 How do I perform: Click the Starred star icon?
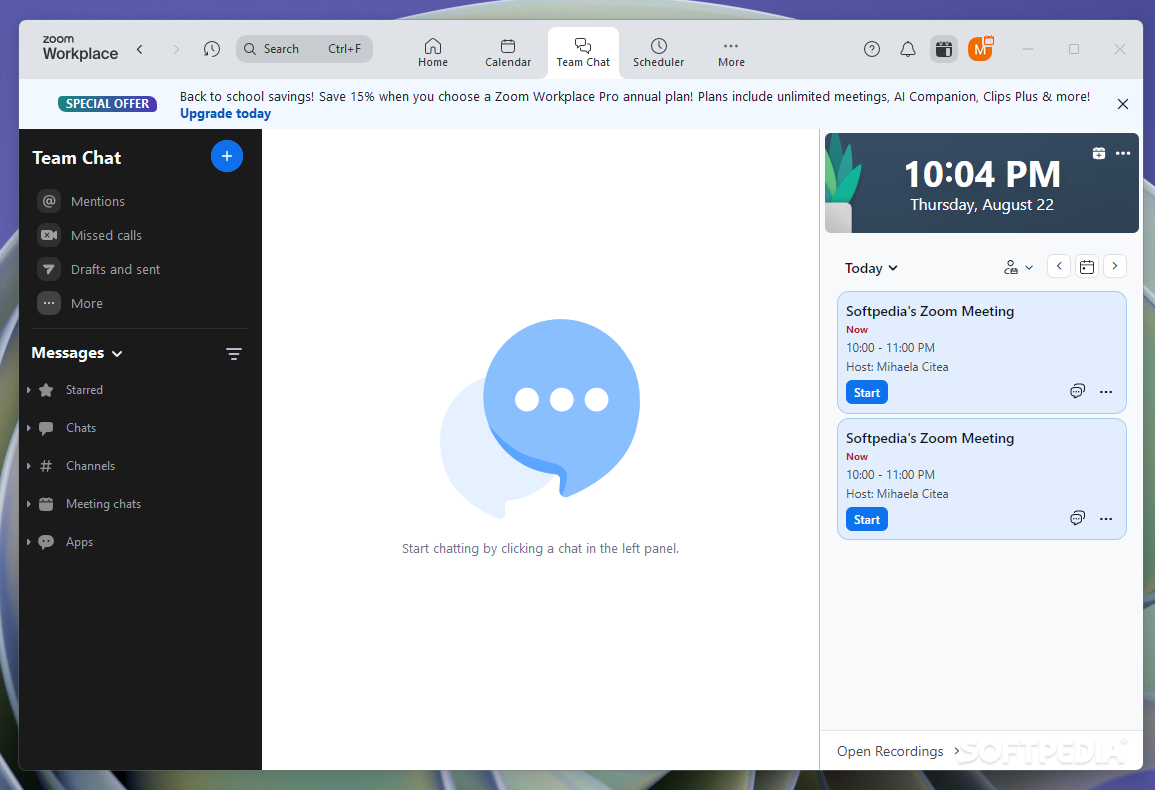[x=46, y=390]
